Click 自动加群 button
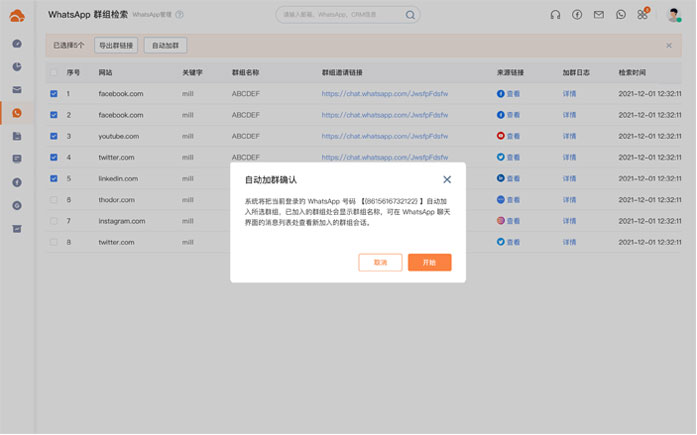Screen dimensions: 697x435 click(165, 45)
